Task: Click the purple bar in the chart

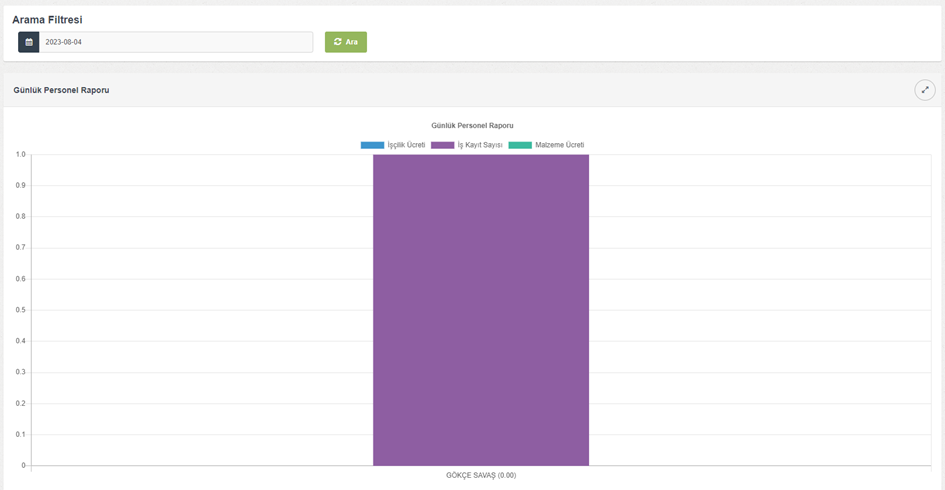Action: click(x=481, y=310)
